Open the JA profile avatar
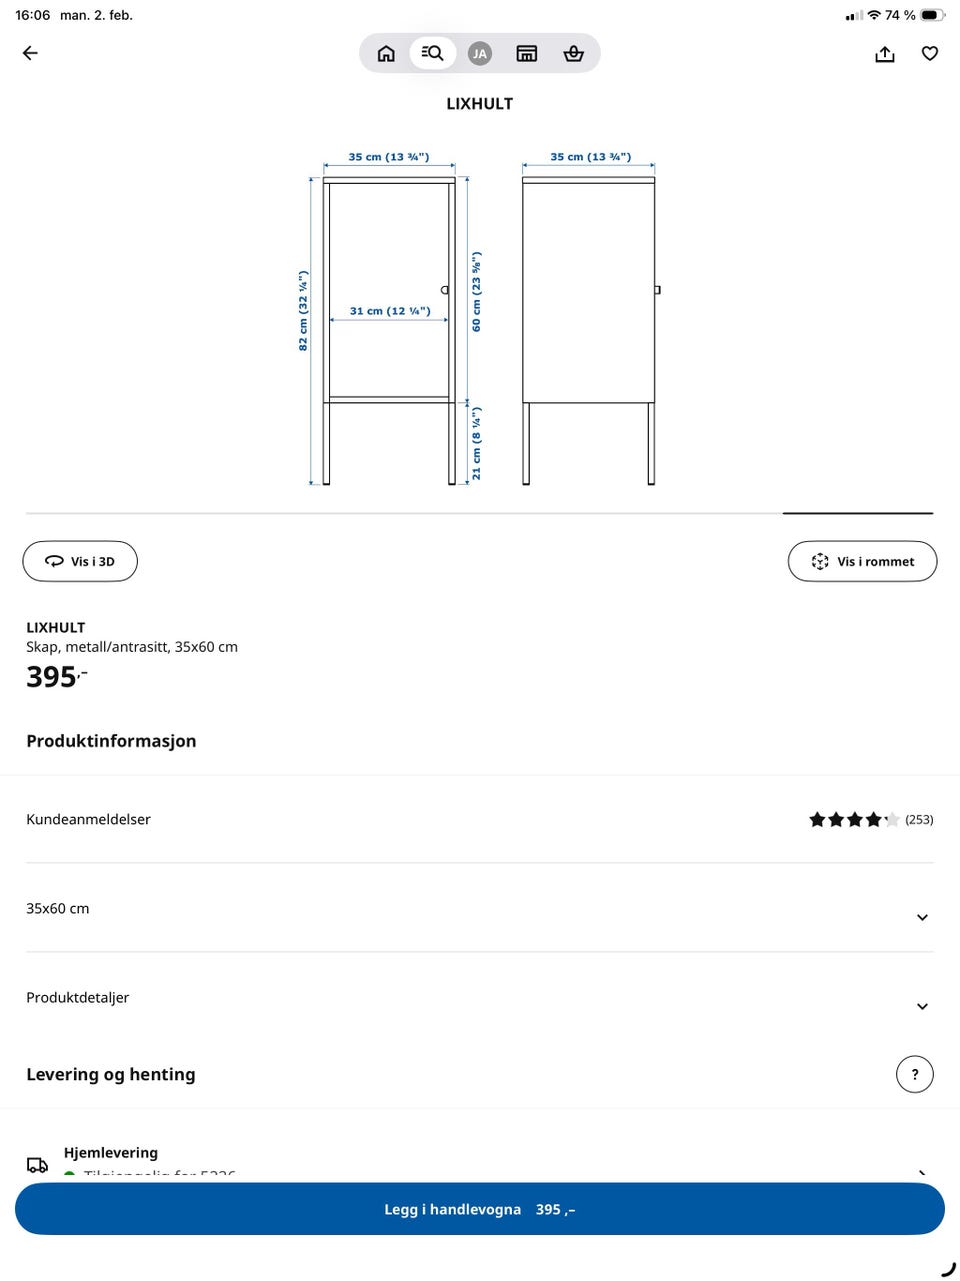This screenshot has width=960, height=1281. tap(480, 53)
